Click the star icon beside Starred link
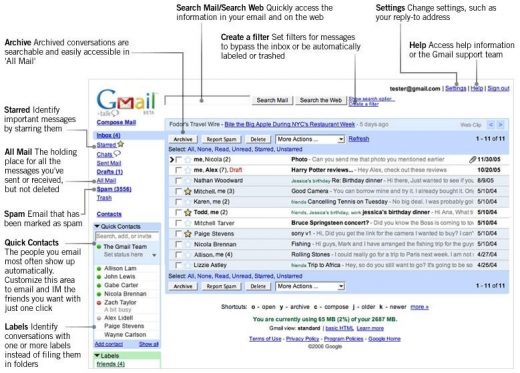Image resolution: width=520 pixels, height=373 pixels. click(x=121, y=144)
